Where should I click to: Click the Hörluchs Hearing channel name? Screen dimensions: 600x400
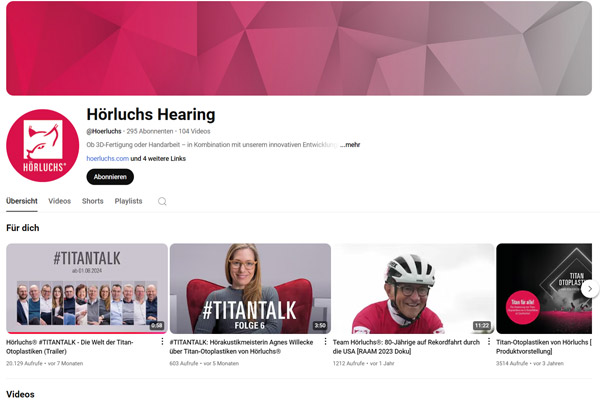[151, 114]
